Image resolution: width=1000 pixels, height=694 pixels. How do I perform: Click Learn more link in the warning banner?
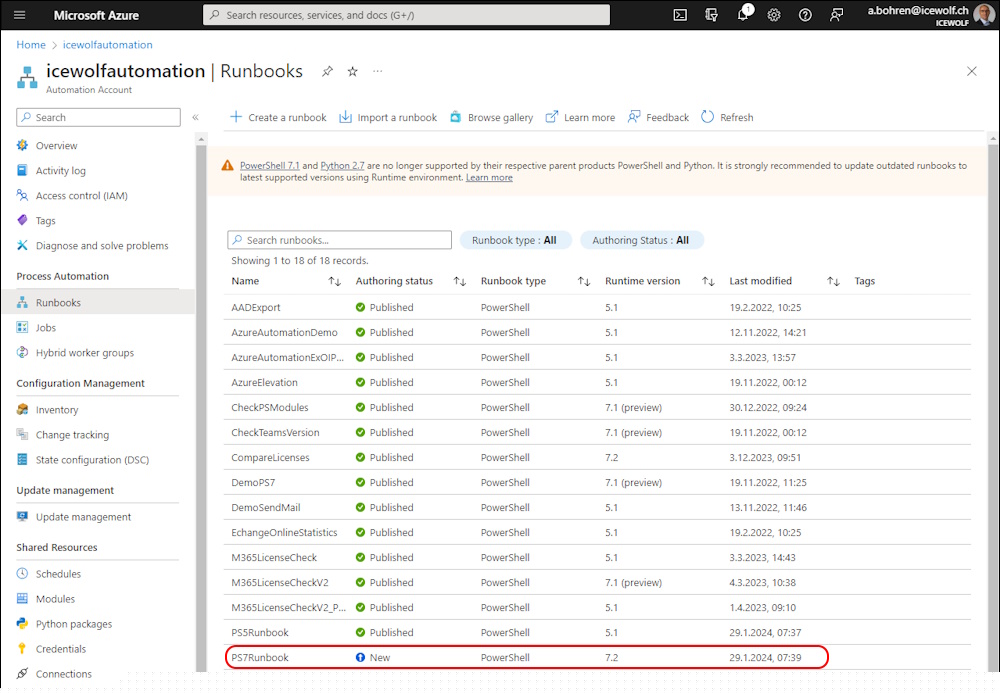[x=489, y=177]
